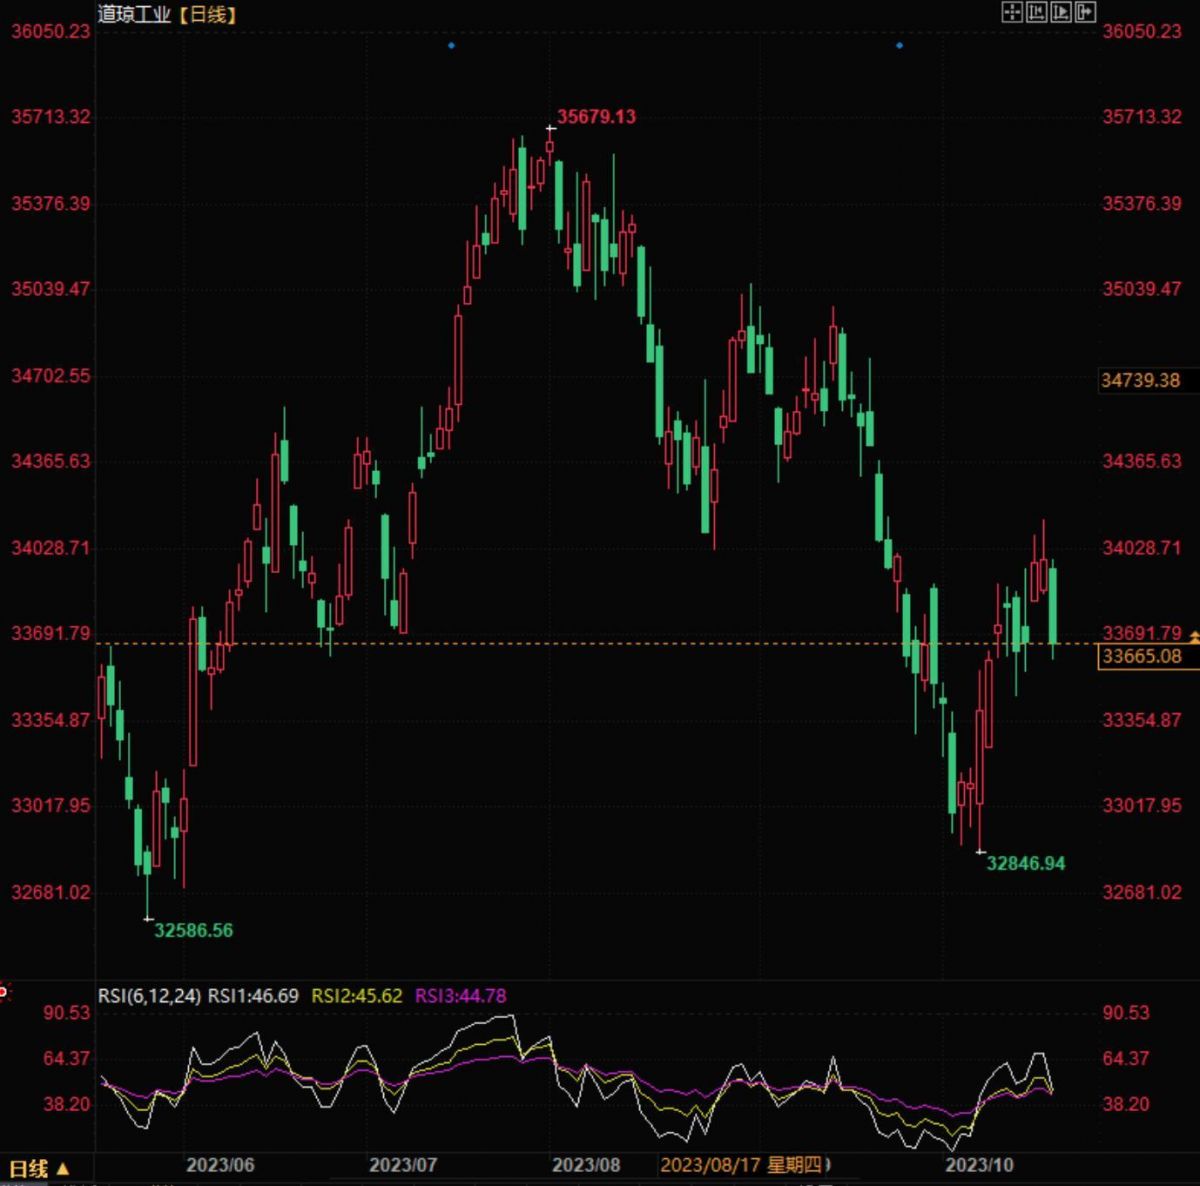1200x1186 pixels.
Task: Click the 2023/06 date on time axis
Action: (220, 1166)
